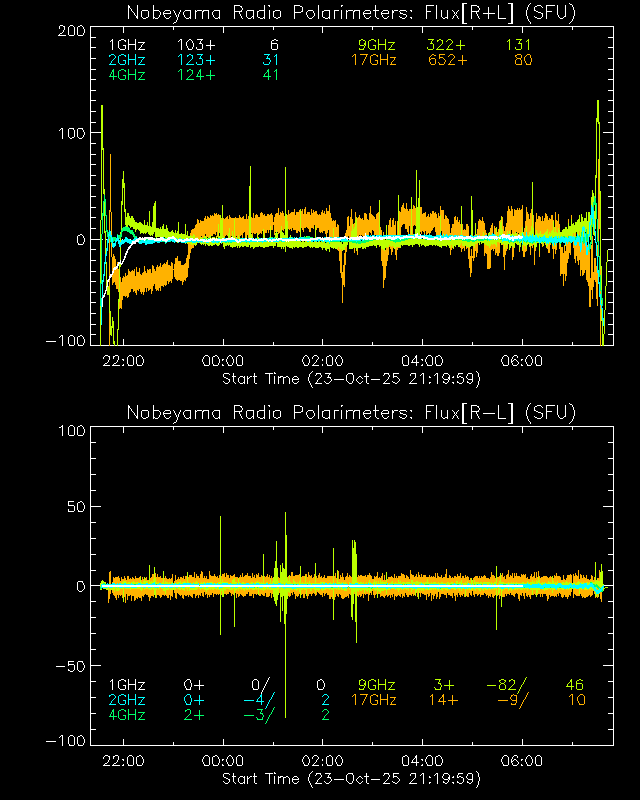
Task: Click the 02:00 time tick on Flux[R+L] axis
Action: pos(322,361)
